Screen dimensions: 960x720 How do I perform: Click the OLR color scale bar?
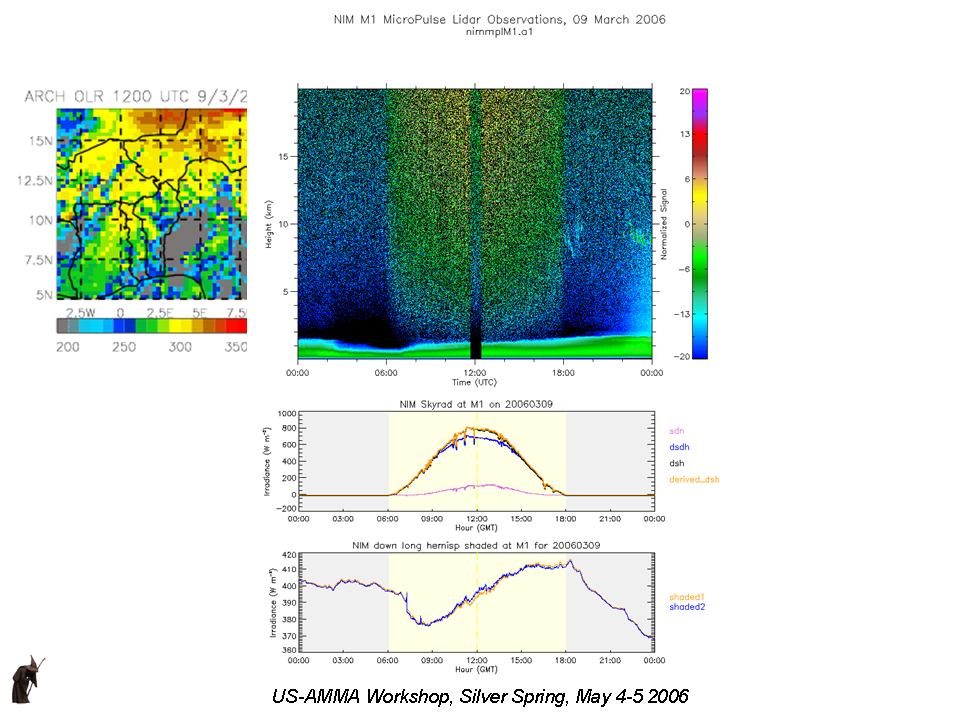pyautogui.click(x=152, y=326)
